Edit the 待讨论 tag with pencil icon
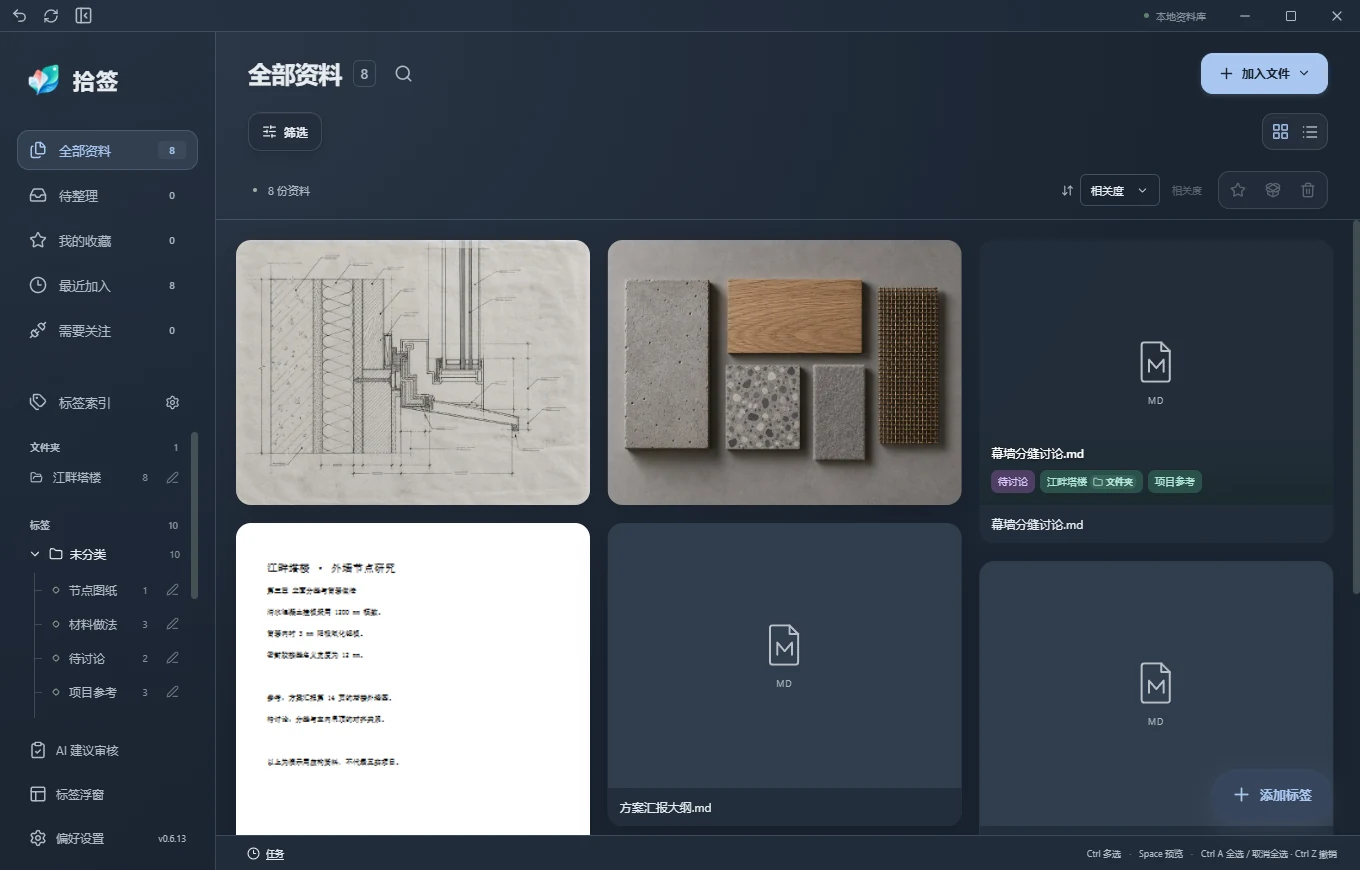 [172, 658]
